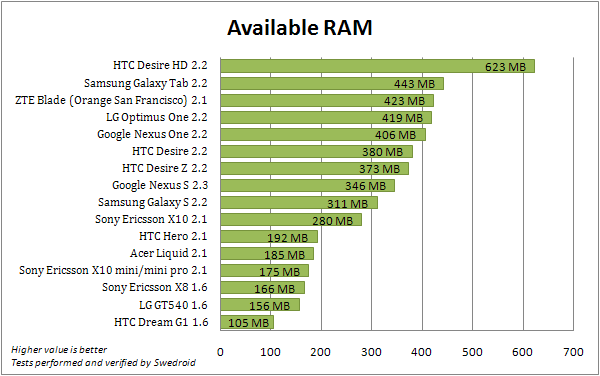The image size is (600, 376).
Task: Select the HTC Desire HD 623 MB bar
Action: point(377,66)
